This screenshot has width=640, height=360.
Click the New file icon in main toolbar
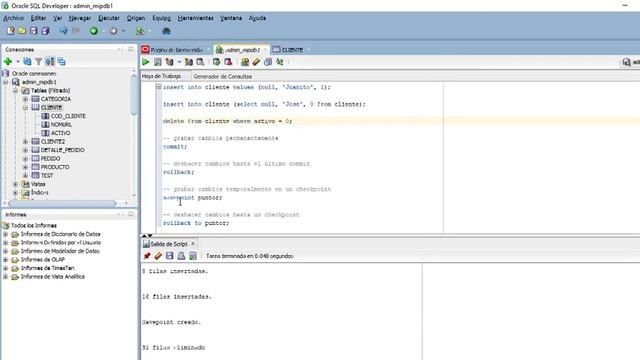point(11,31)
